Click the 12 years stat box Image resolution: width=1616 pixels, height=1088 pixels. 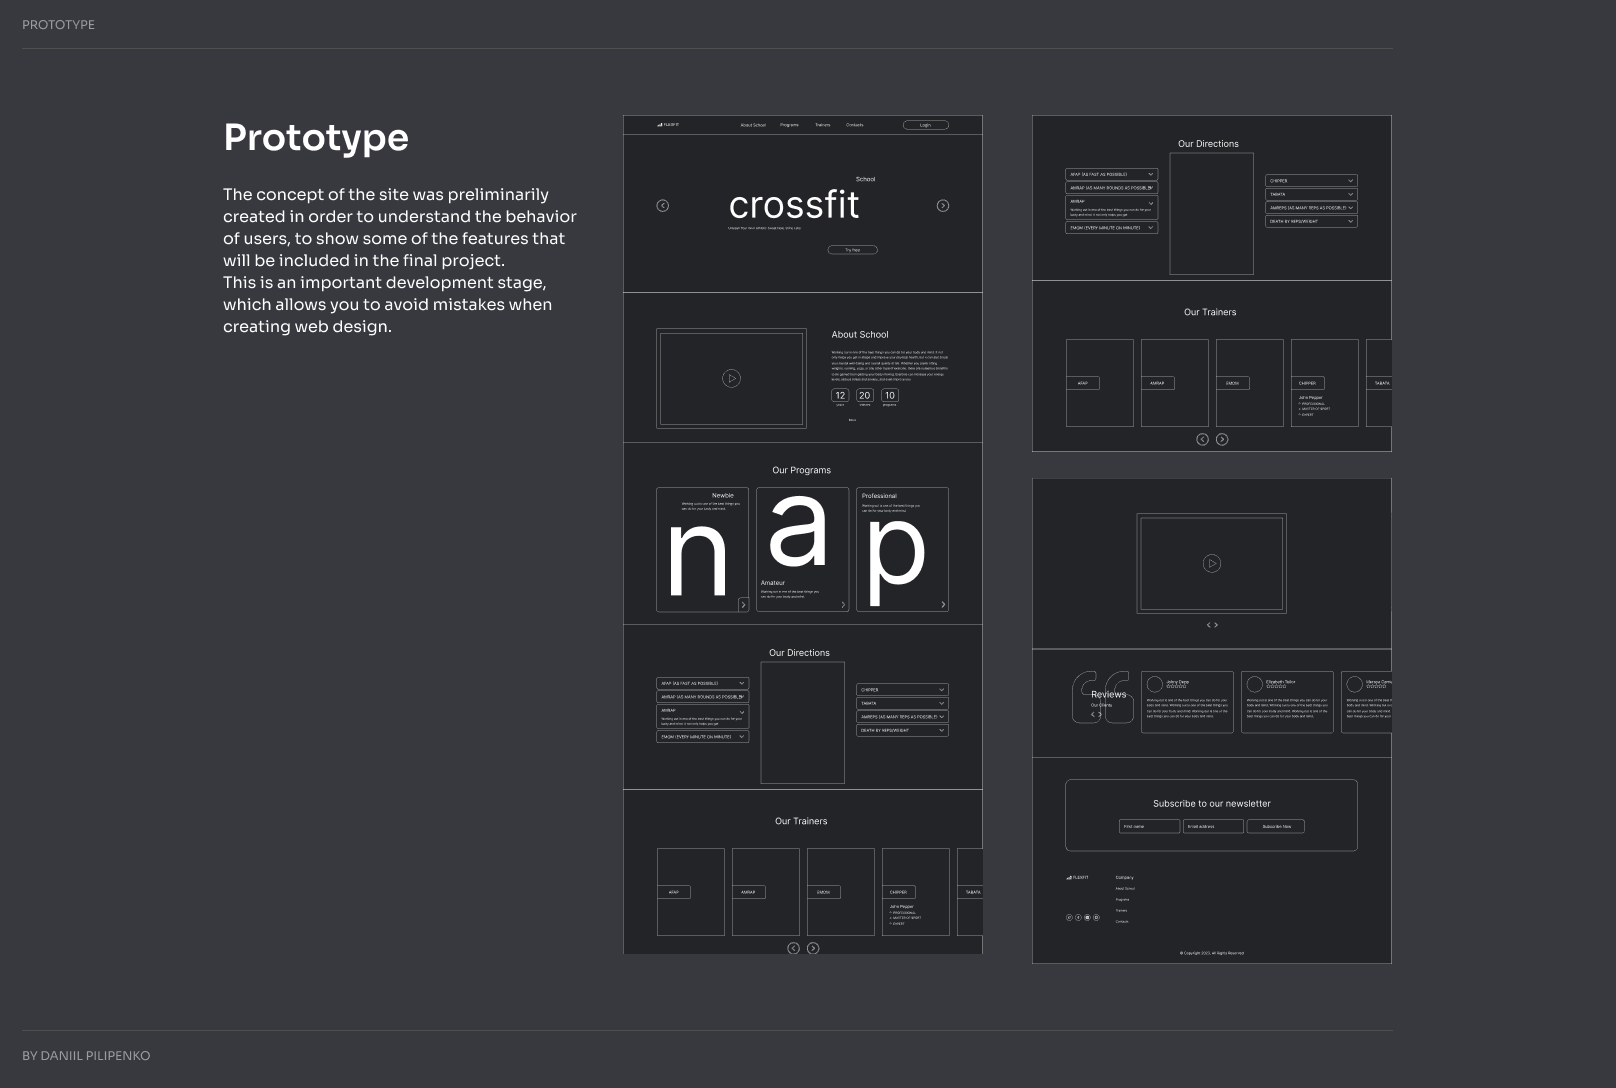tap(840, 396)
